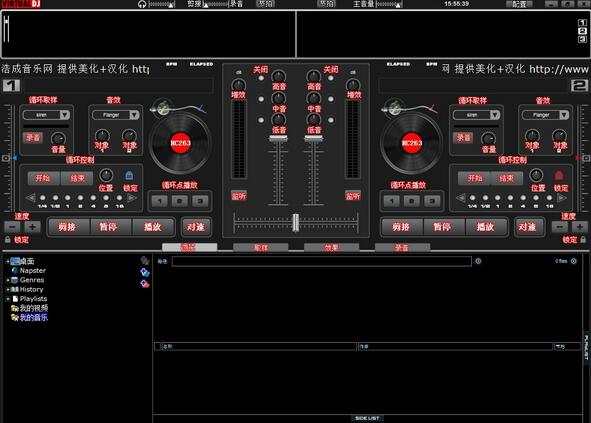
Task: Set deck 2 loop length to 8 beats
Action: pos(536,198)
